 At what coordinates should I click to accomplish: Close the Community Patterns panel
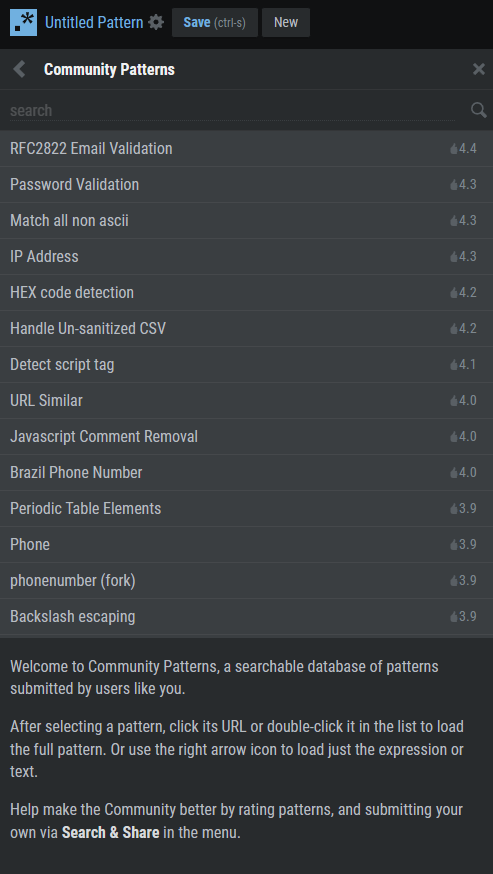[478, 69]
